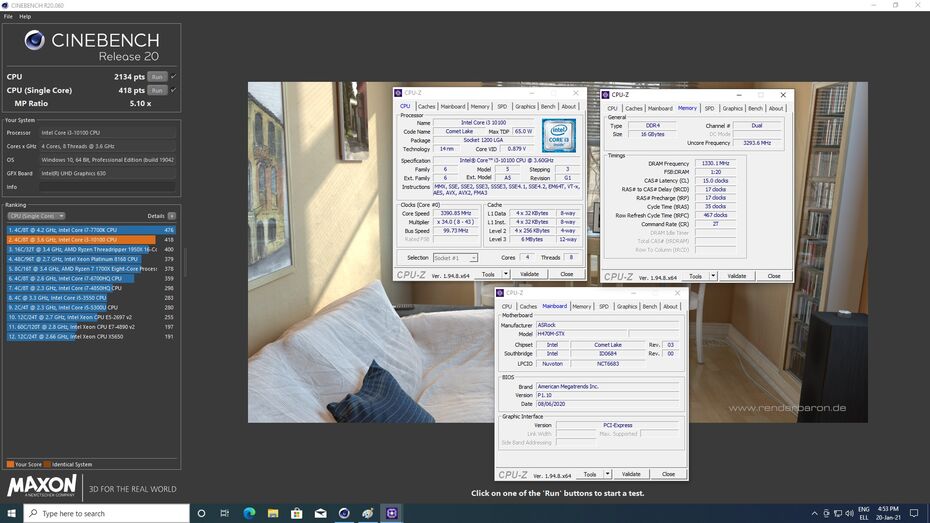Open the SPD tab in CPU-Z Memory window
This screenshot has width=930, height=523.
[709, 109]
